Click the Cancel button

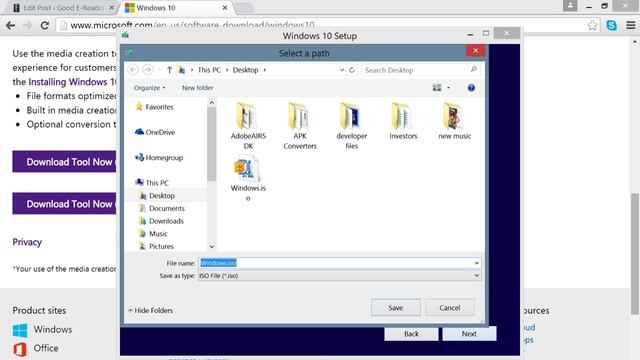tap(450, 308)
